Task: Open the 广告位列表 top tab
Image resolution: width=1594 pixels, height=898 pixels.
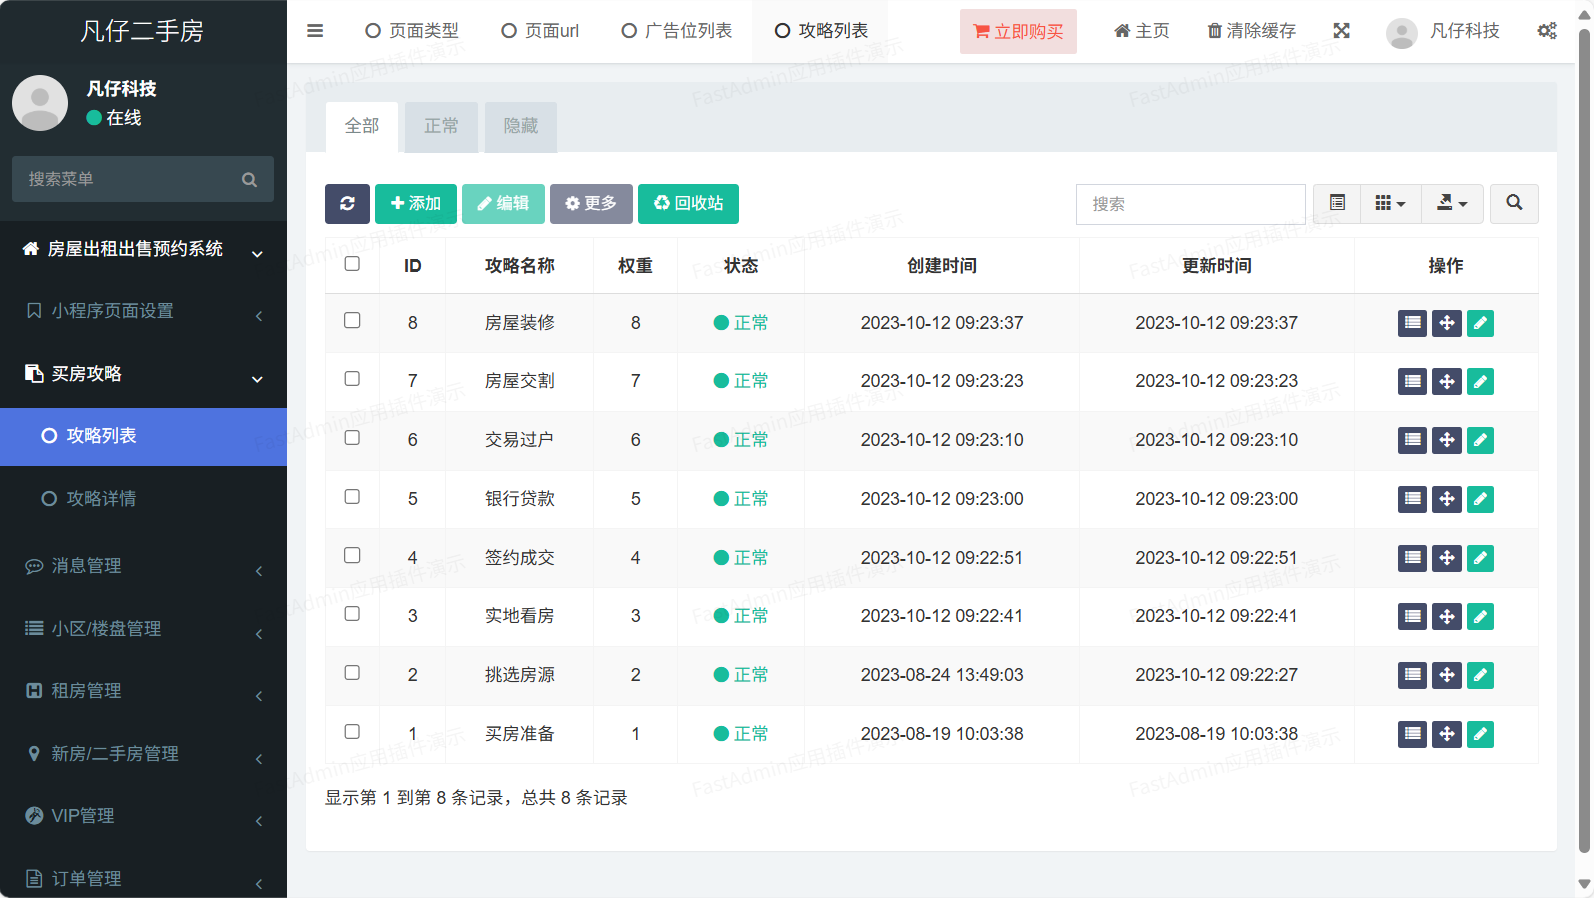Action: (677, 31)
